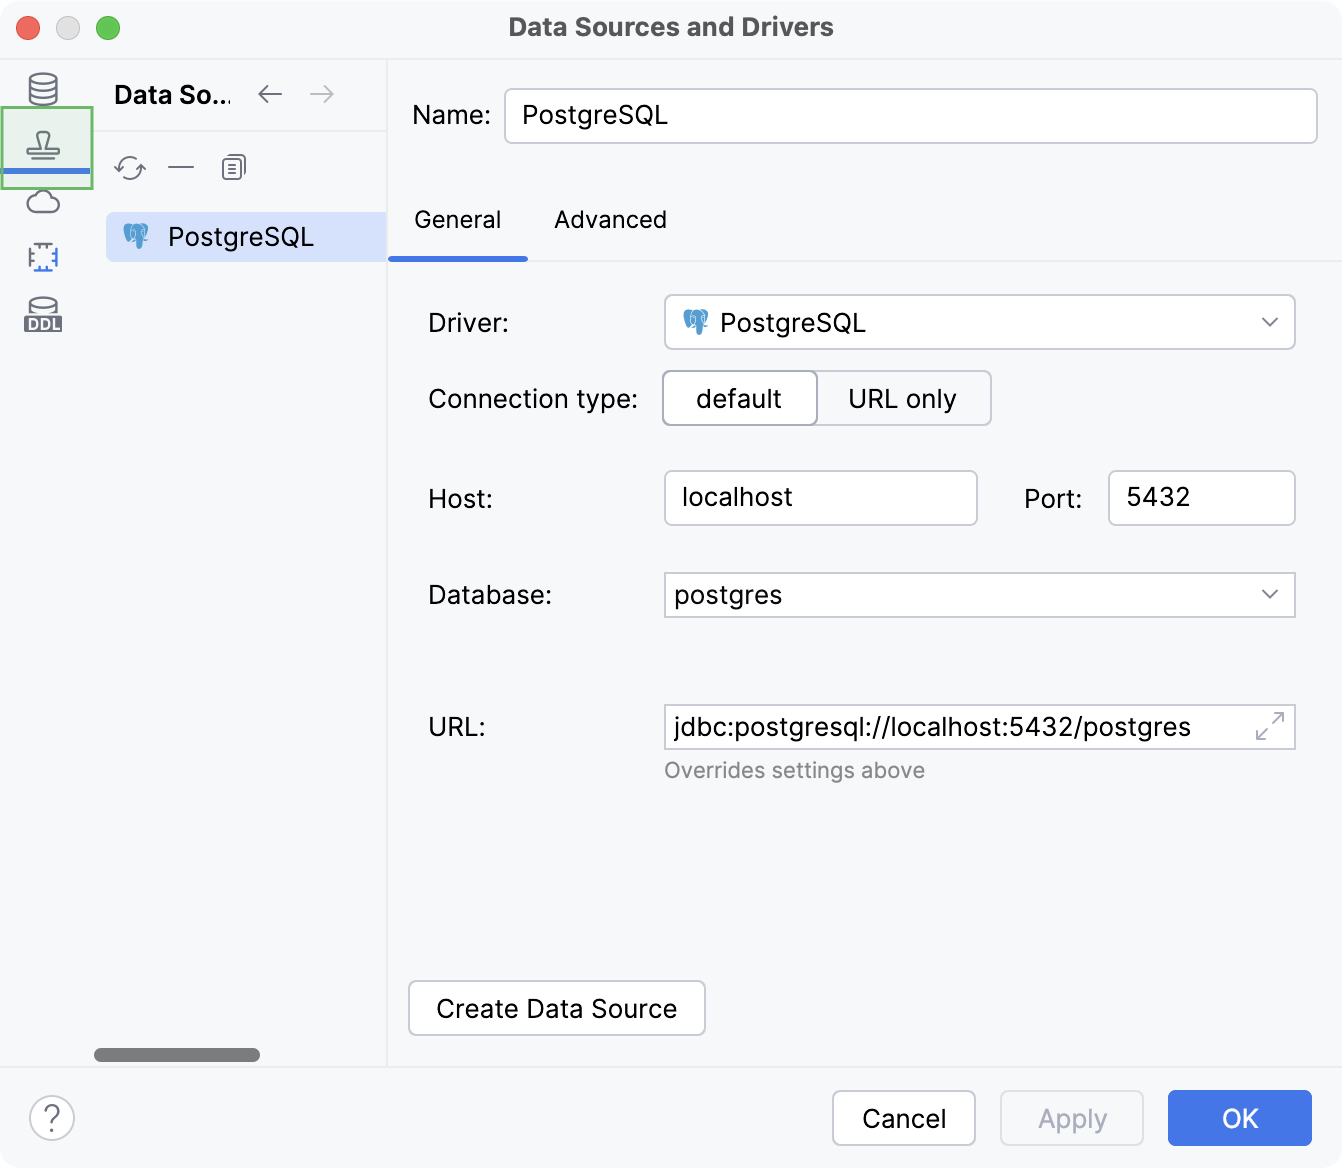Select the Drivers stamp icon in sidebar
This screenshot has height=1168, width=1342.
point(42,145)
